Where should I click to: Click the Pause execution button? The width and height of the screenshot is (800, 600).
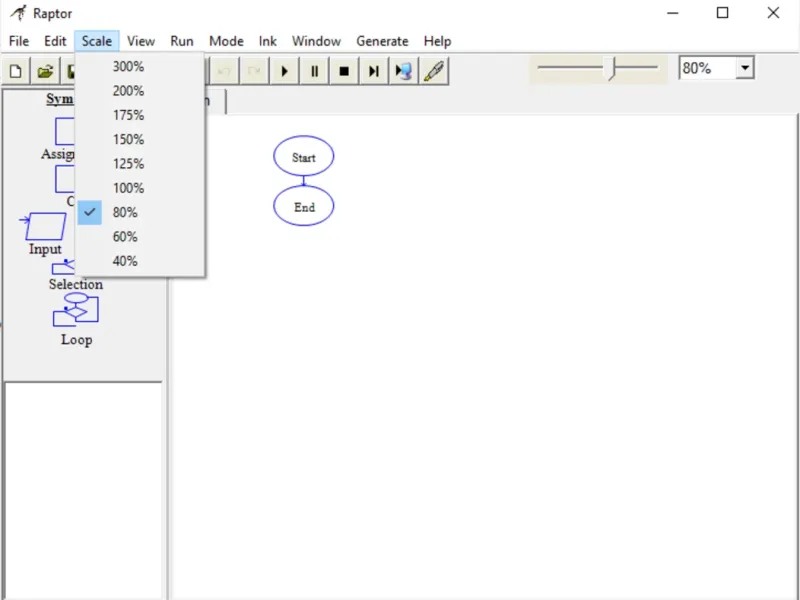314,71
